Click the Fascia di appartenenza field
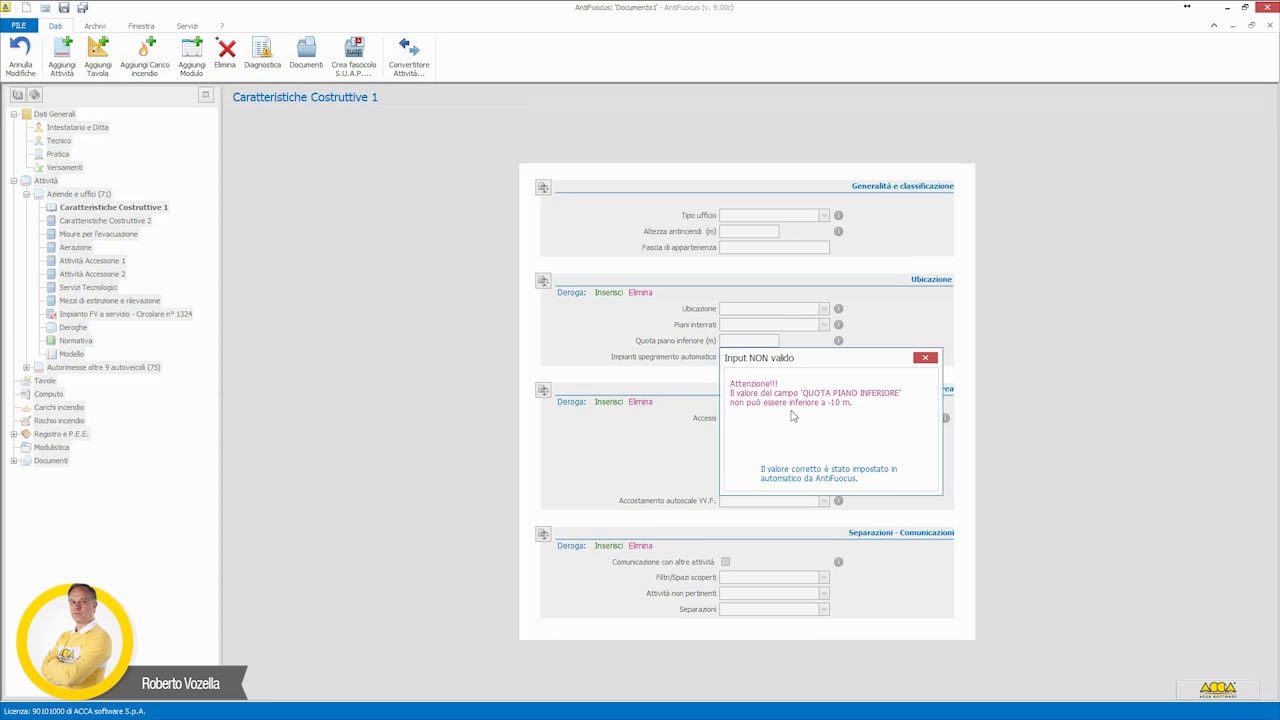Screen dimensions: 1280x720 click(x=774, y=247)
